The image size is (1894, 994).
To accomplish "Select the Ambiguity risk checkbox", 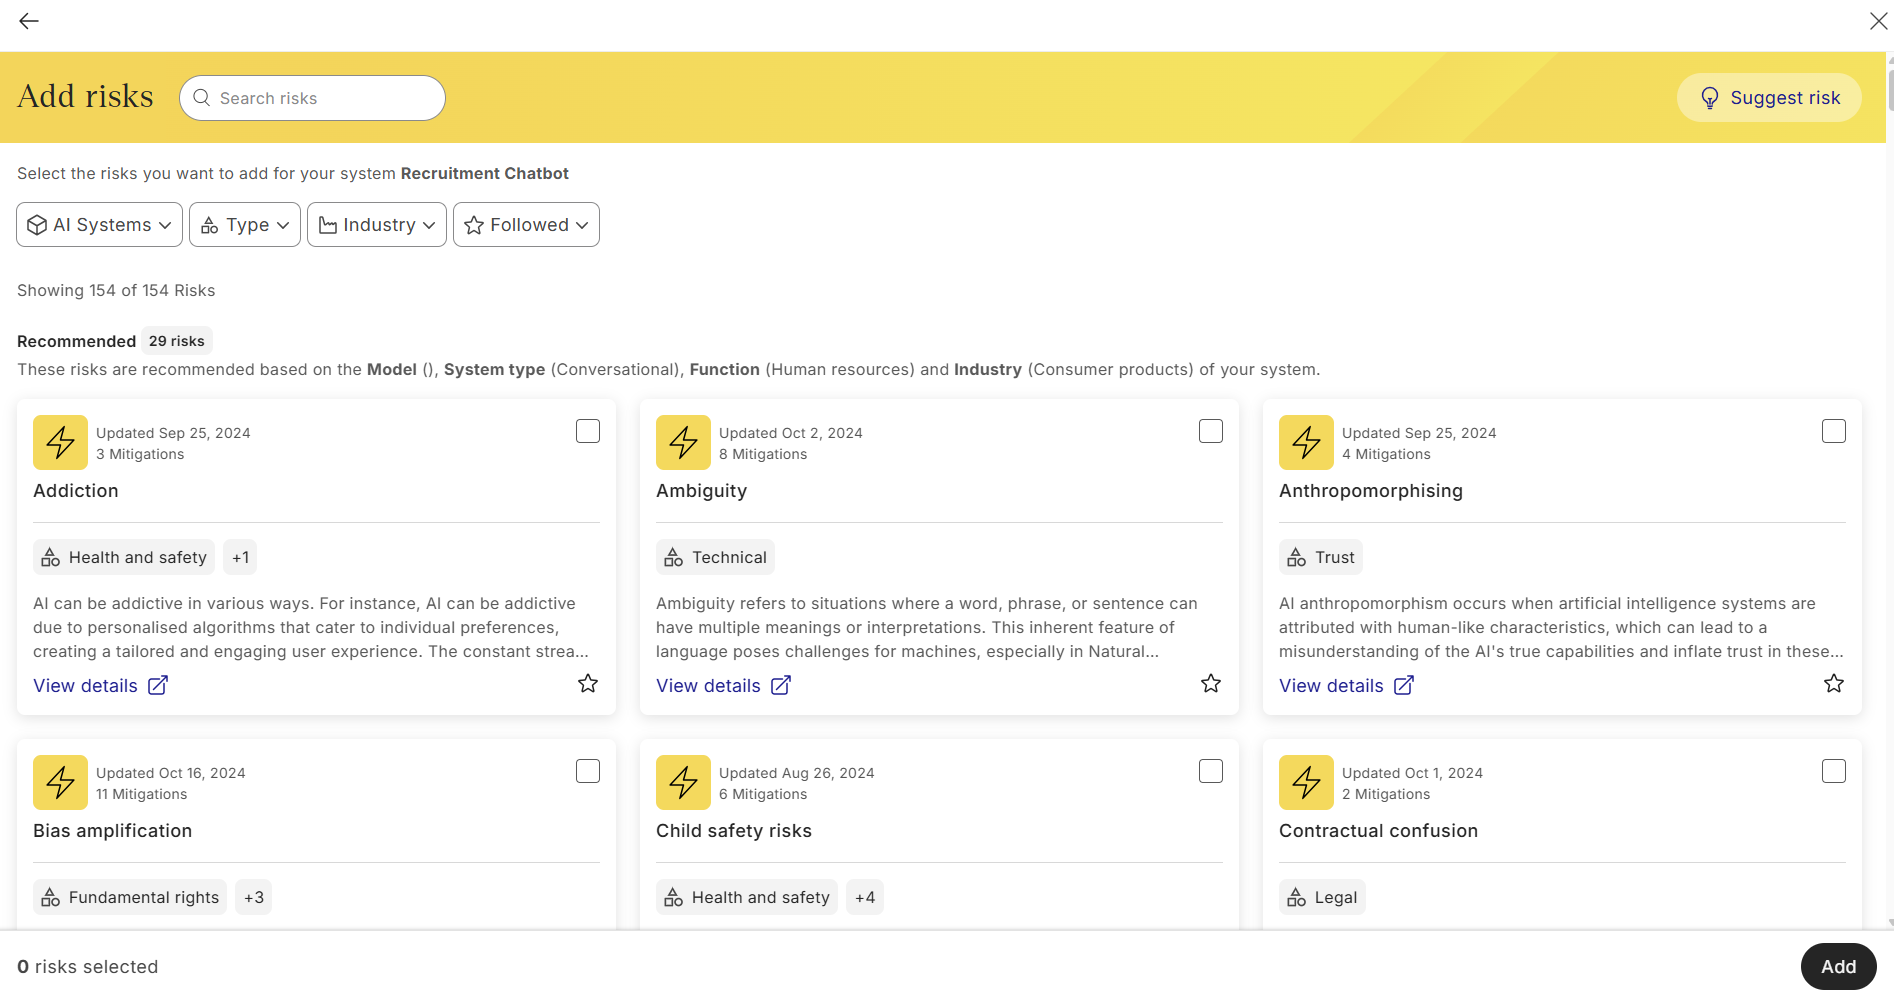I will point(1211,431).
